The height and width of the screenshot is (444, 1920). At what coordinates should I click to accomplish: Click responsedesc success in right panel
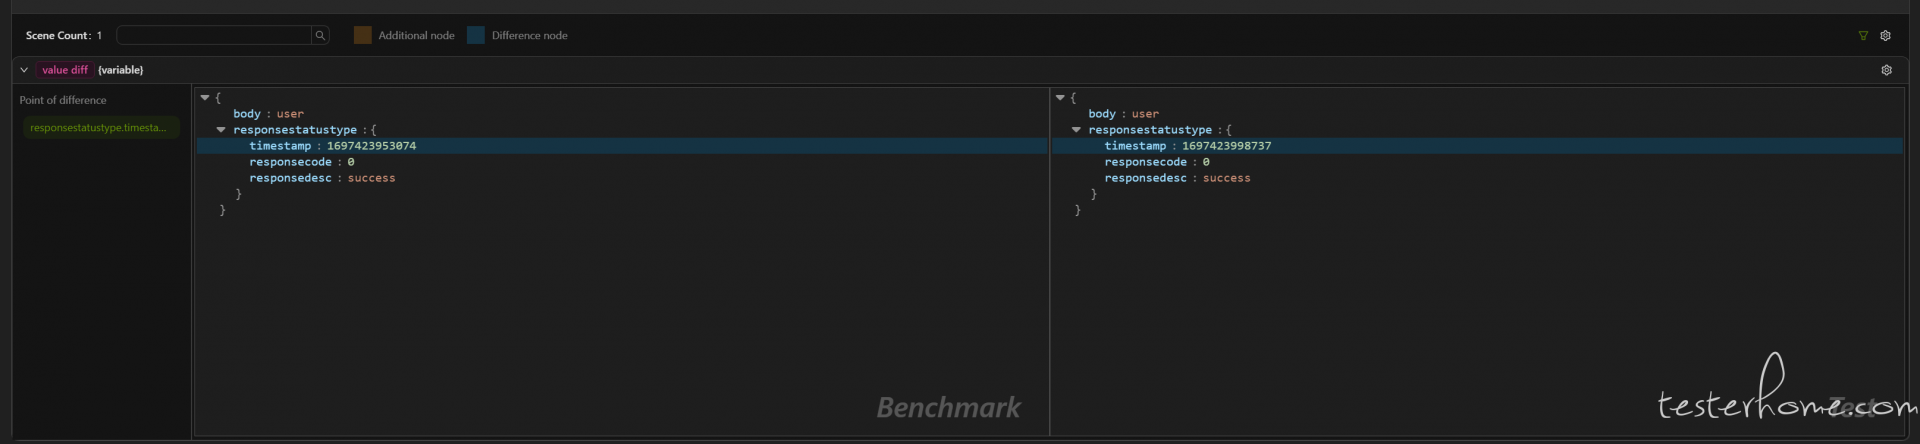click(1177, 178)
